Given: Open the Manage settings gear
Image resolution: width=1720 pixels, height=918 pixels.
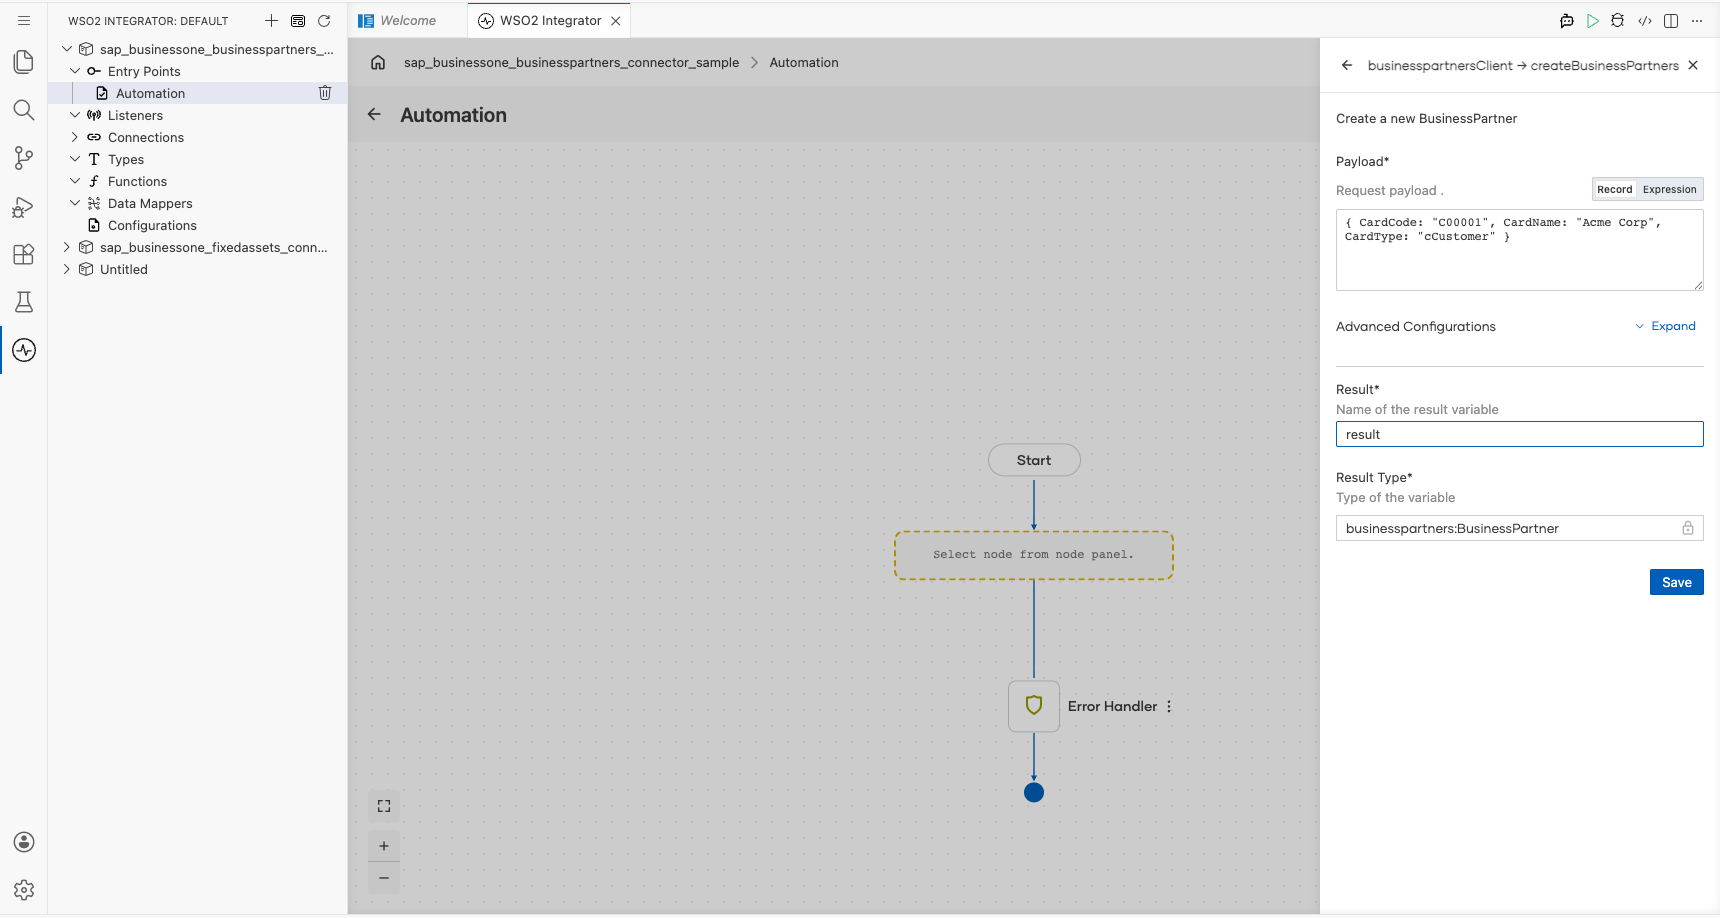Looking at the screenshot, I should tap(24, 890).
